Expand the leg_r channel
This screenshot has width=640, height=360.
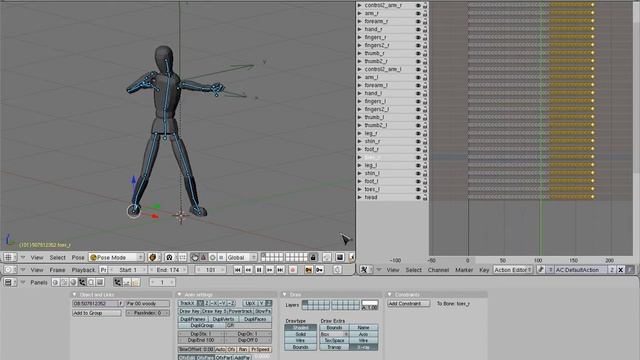coord(360,133)
